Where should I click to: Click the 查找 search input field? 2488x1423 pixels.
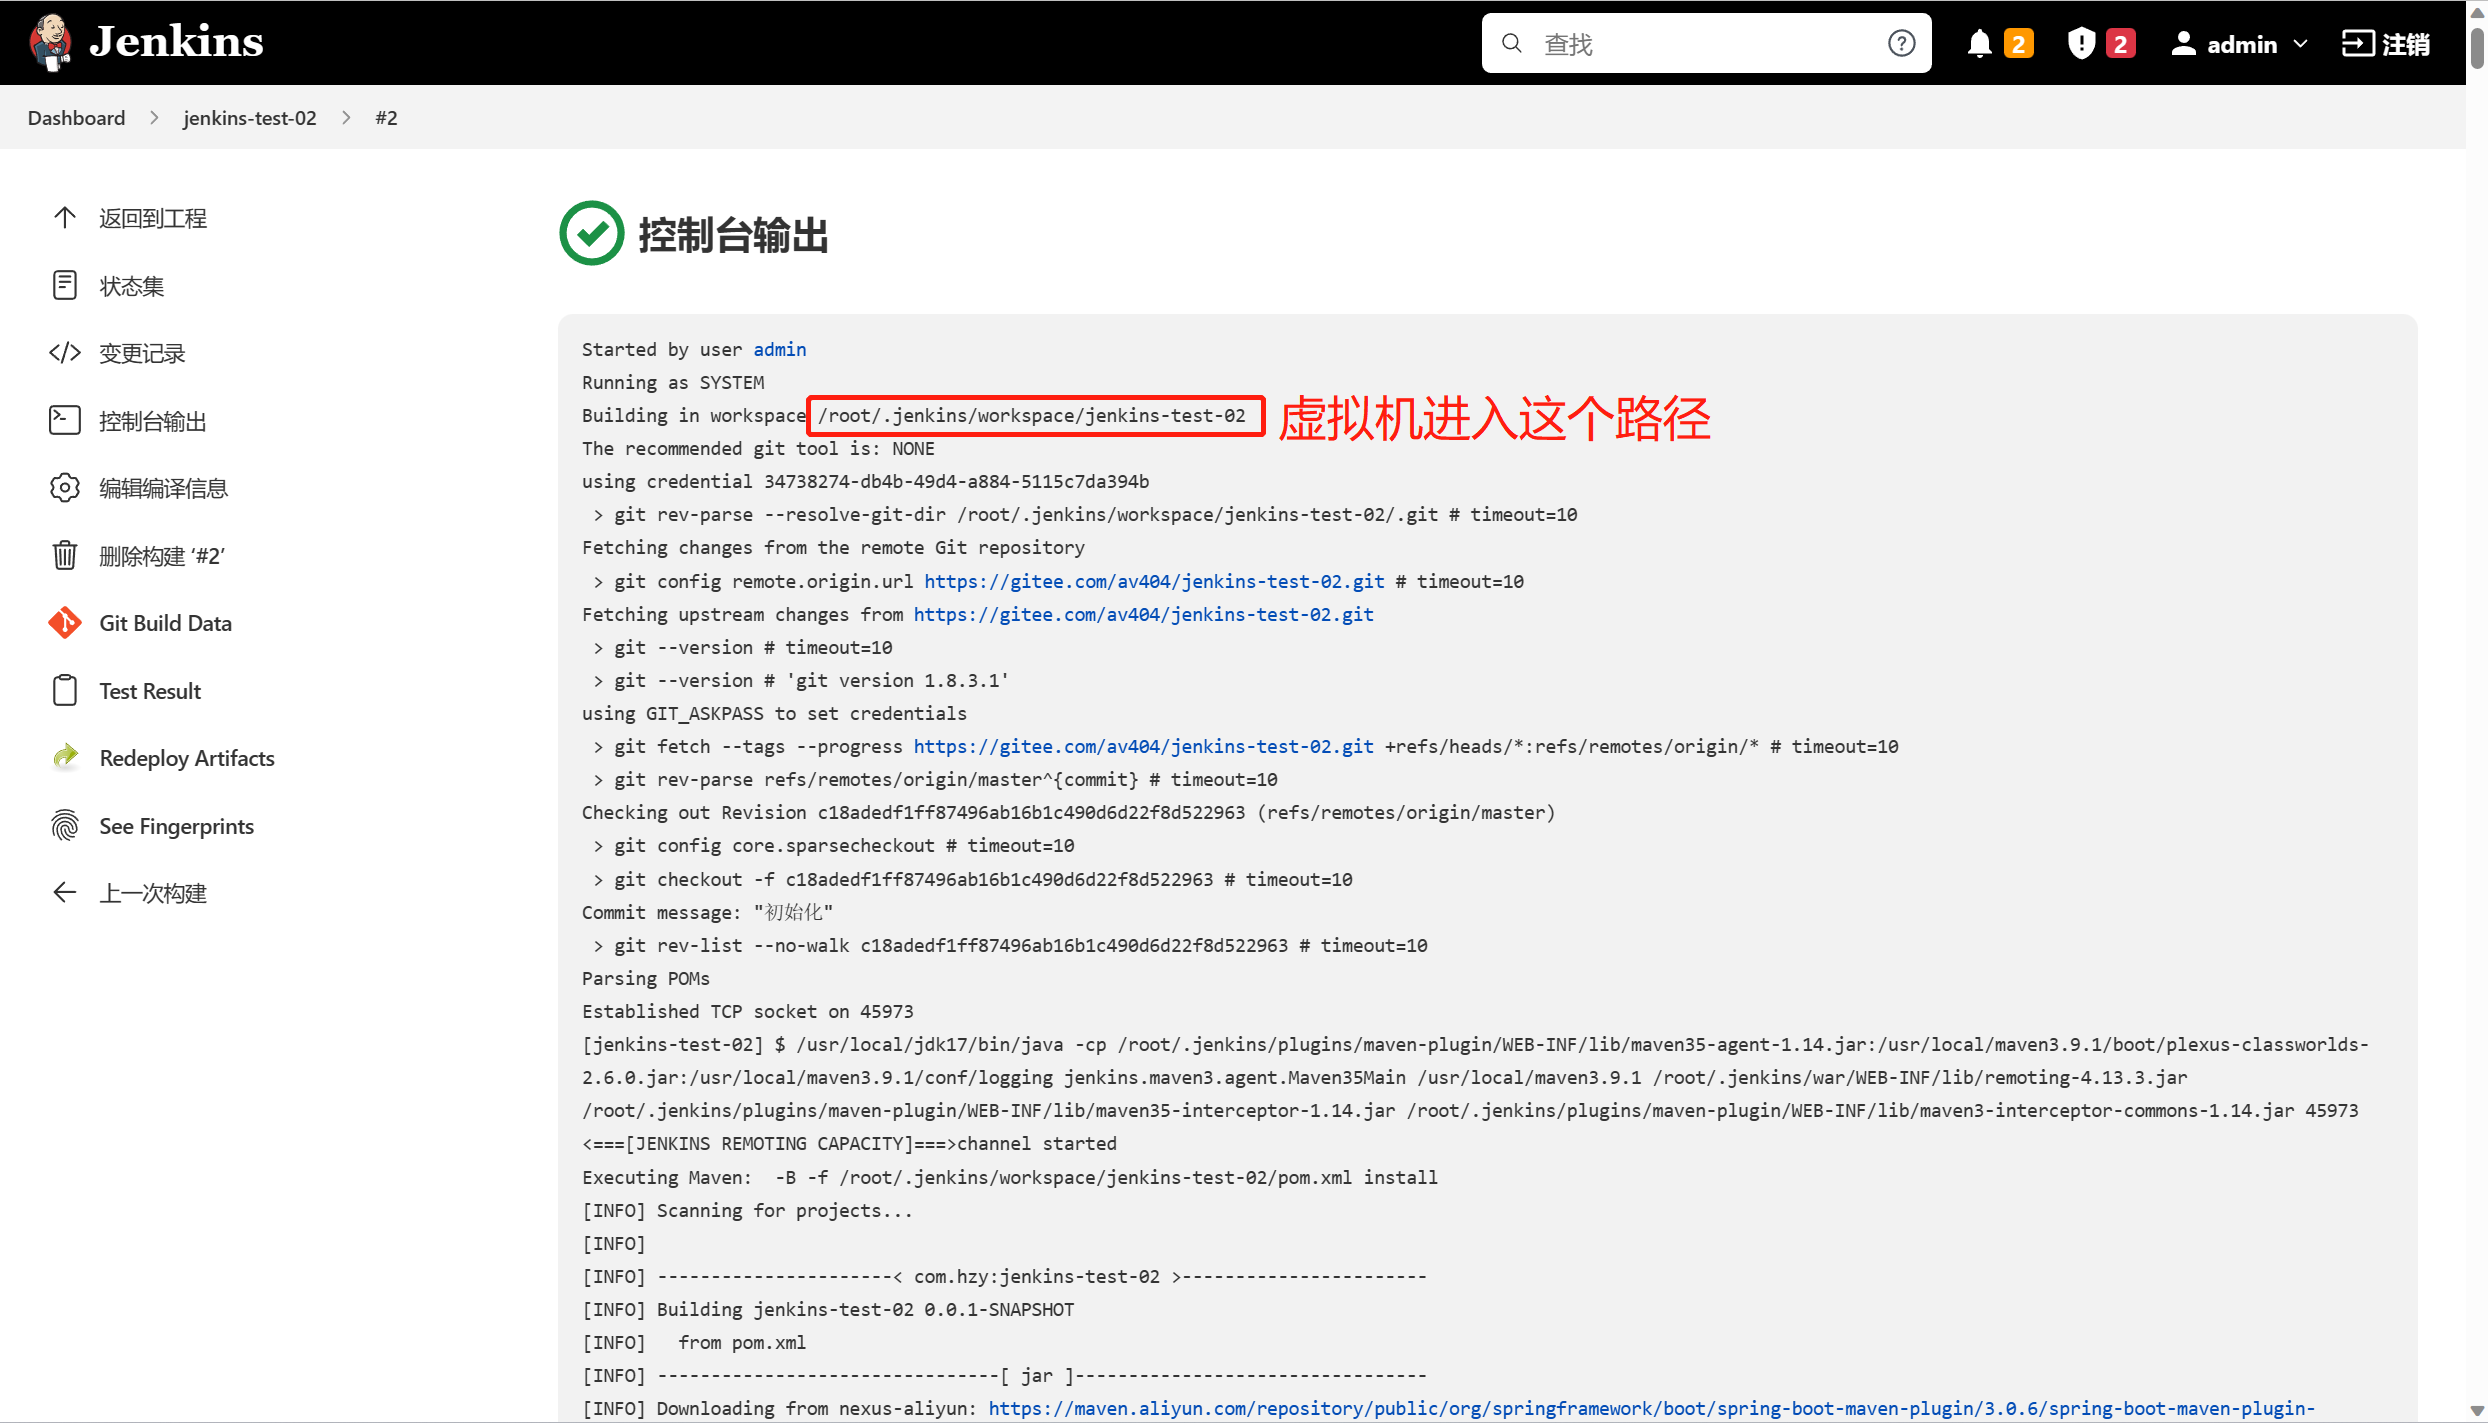(1700, 44)
